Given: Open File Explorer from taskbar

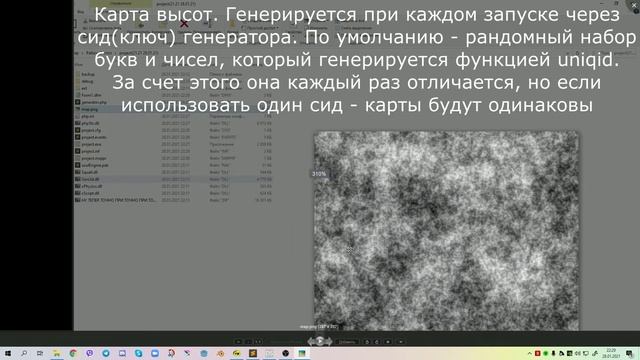Looking at the screenshot, I should (57, 353).
